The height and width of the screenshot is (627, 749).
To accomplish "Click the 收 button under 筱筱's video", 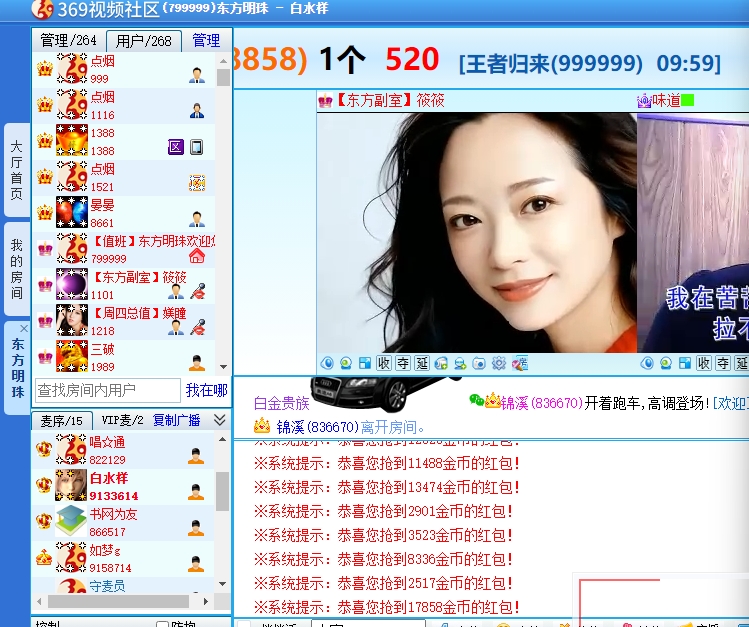I will 384,363.
